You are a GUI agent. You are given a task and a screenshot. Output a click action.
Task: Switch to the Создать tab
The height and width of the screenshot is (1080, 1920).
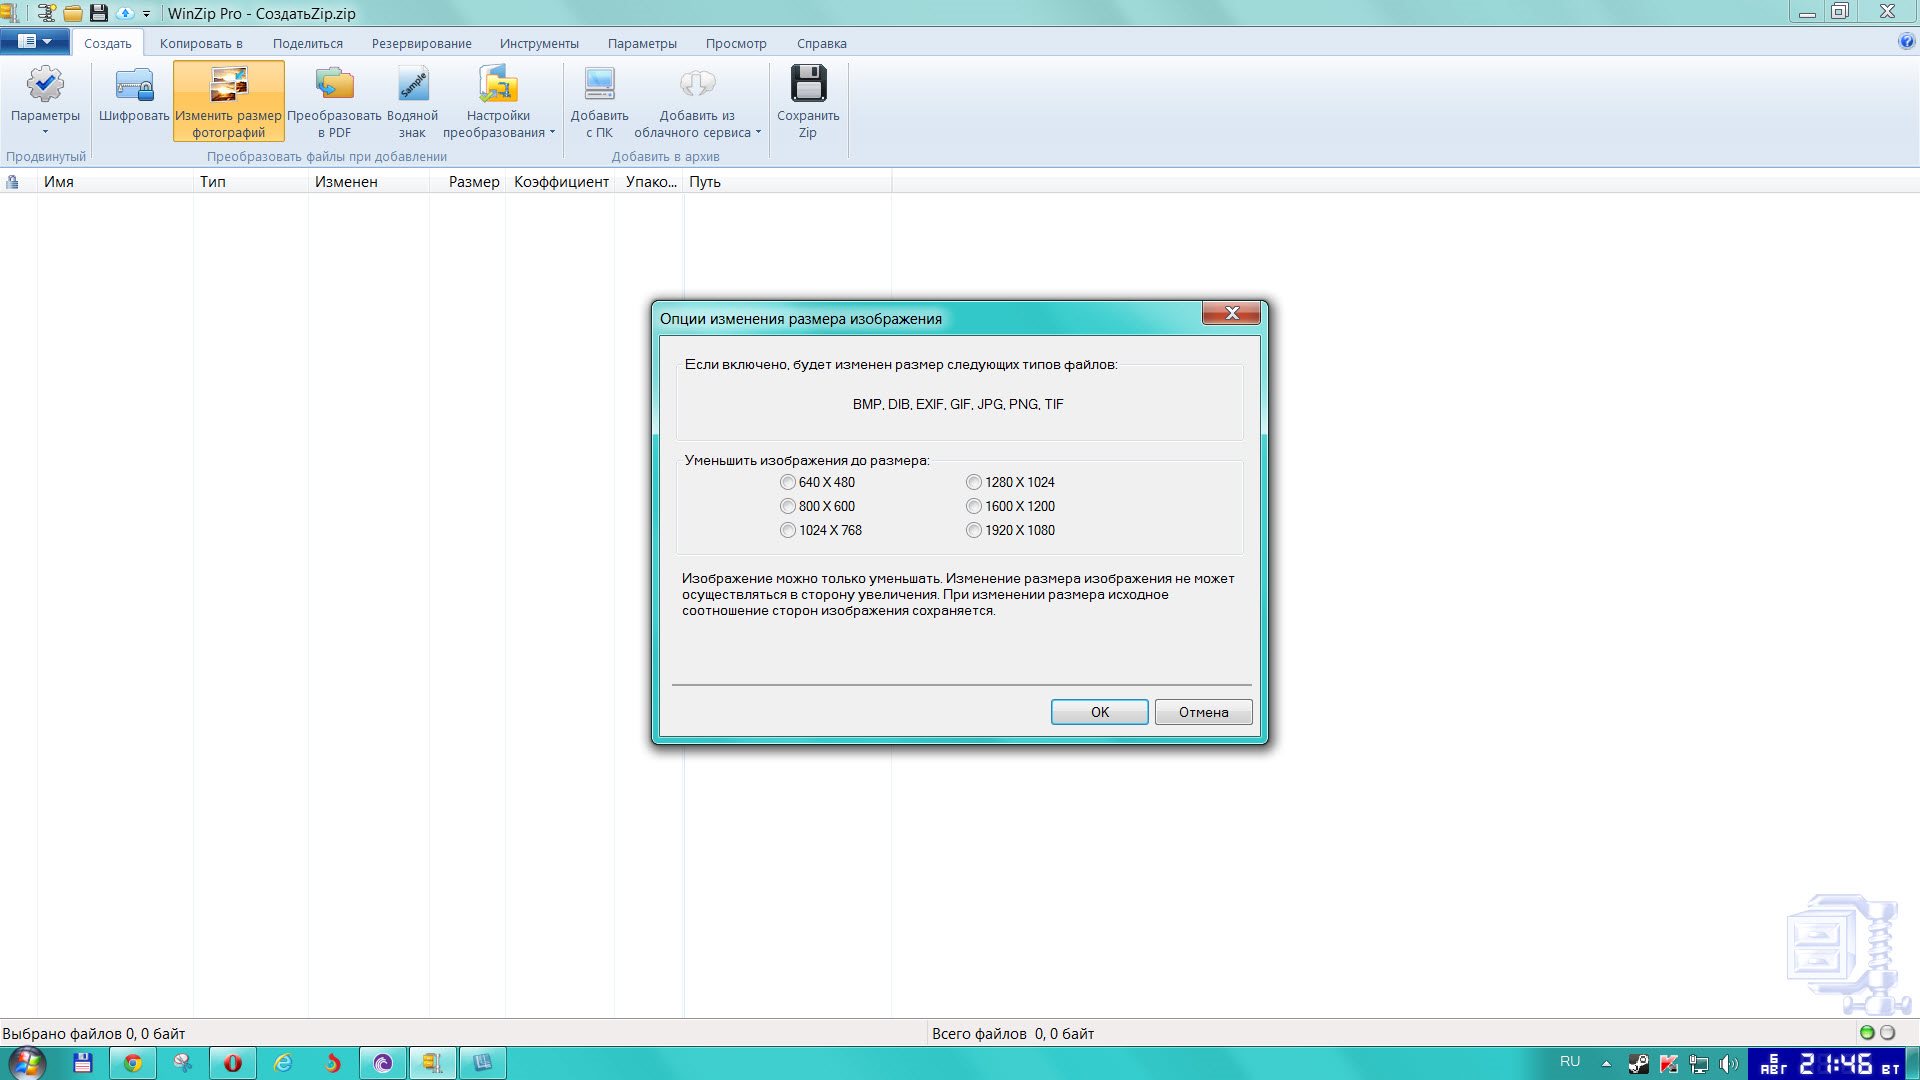(x=108, y=43)
